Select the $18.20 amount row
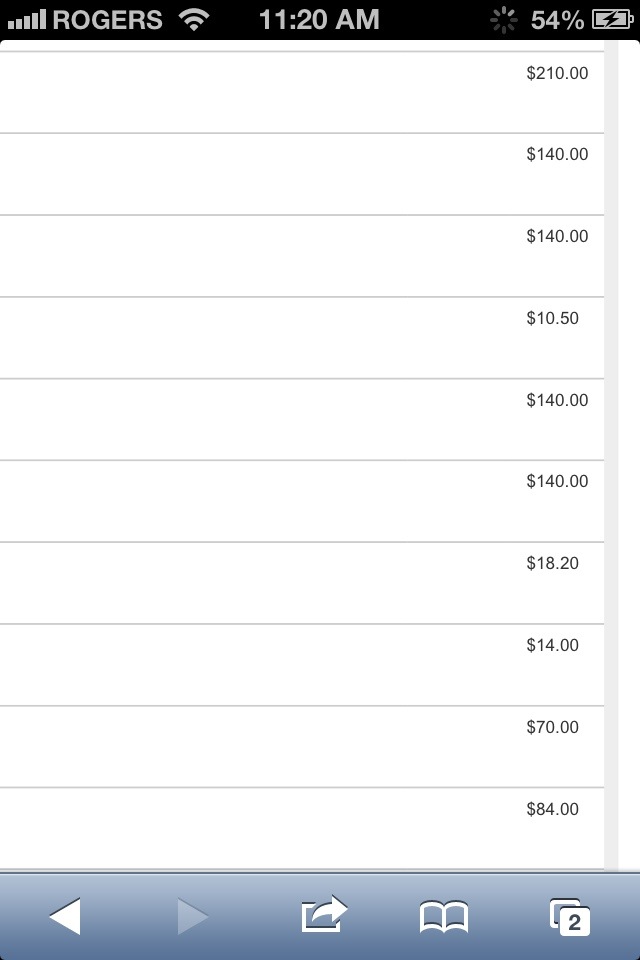This screenshot has height=960, width=640. [302, 583]
